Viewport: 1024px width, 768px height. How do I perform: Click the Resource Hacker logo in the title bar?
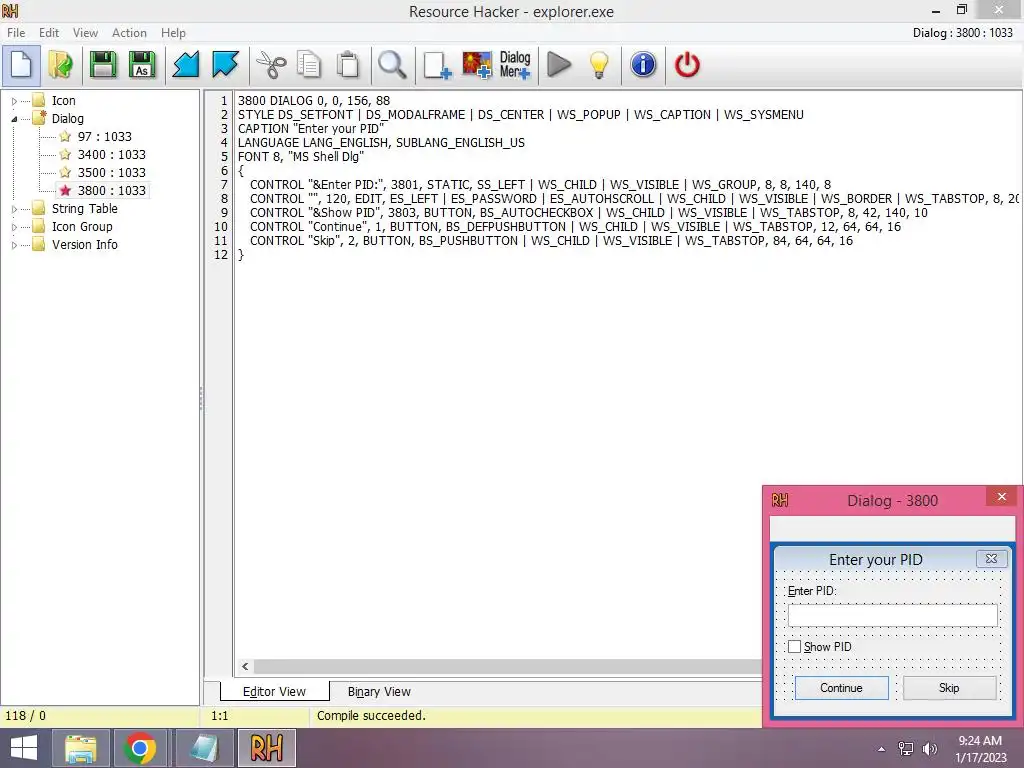pyautogui.click(x=10, y=10)
